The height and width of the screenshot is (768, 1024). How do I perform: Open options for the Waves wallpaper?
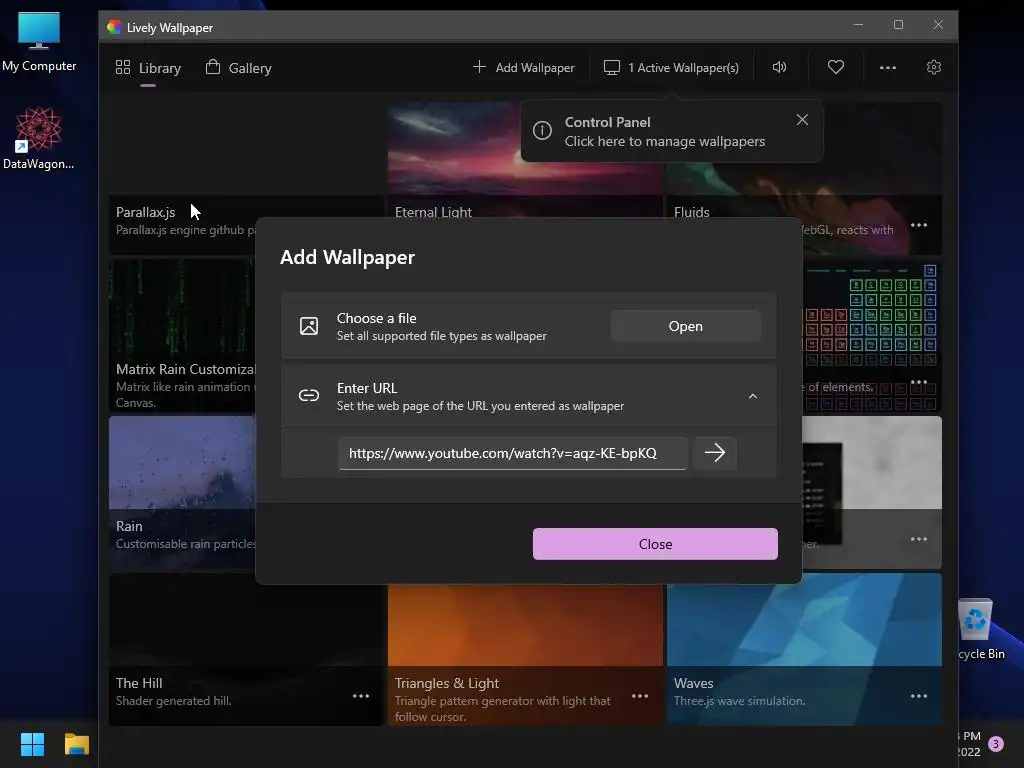click(x=919, y=696)
